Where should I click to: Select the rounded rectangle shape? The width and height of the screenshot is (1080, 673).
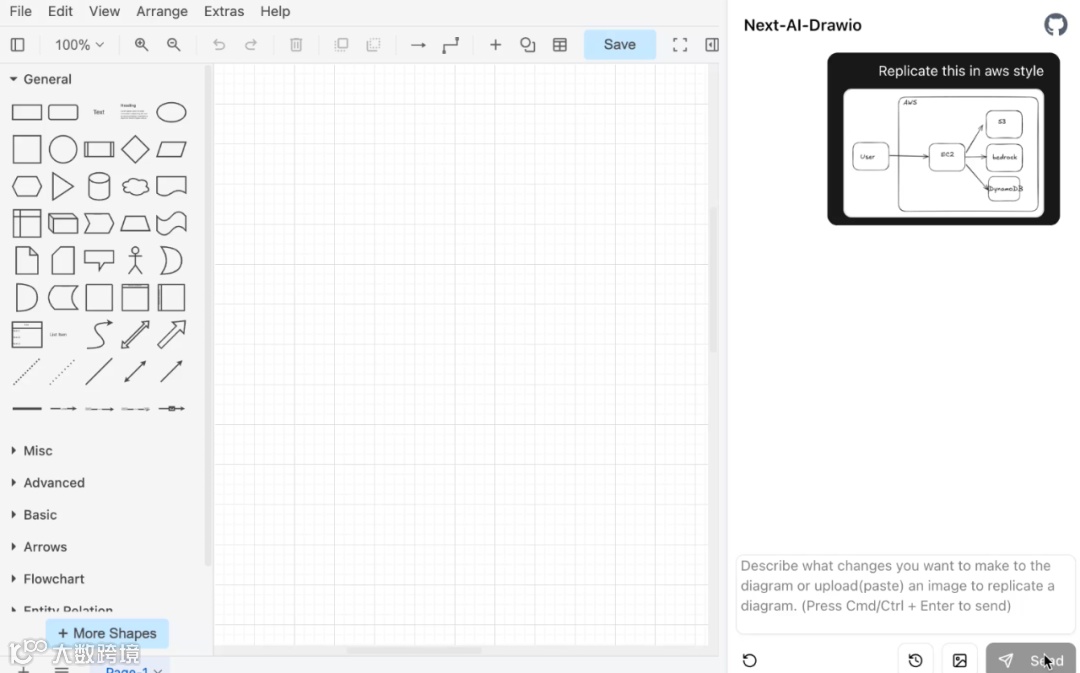pyautogui.click(x=63, y=112)
